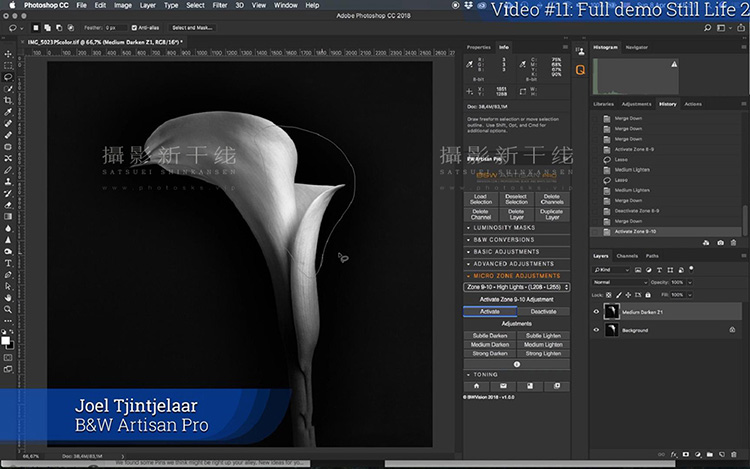Click the mail icon in Toning section

click(503, 386)
